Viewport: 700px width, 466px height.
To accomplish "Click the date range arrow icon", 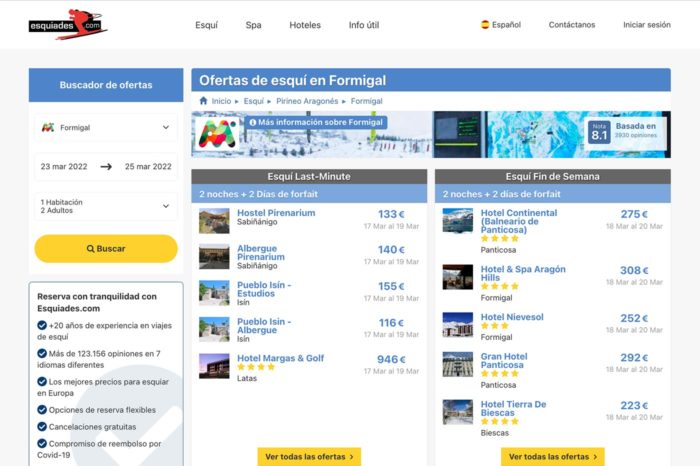I will point(106,166).
